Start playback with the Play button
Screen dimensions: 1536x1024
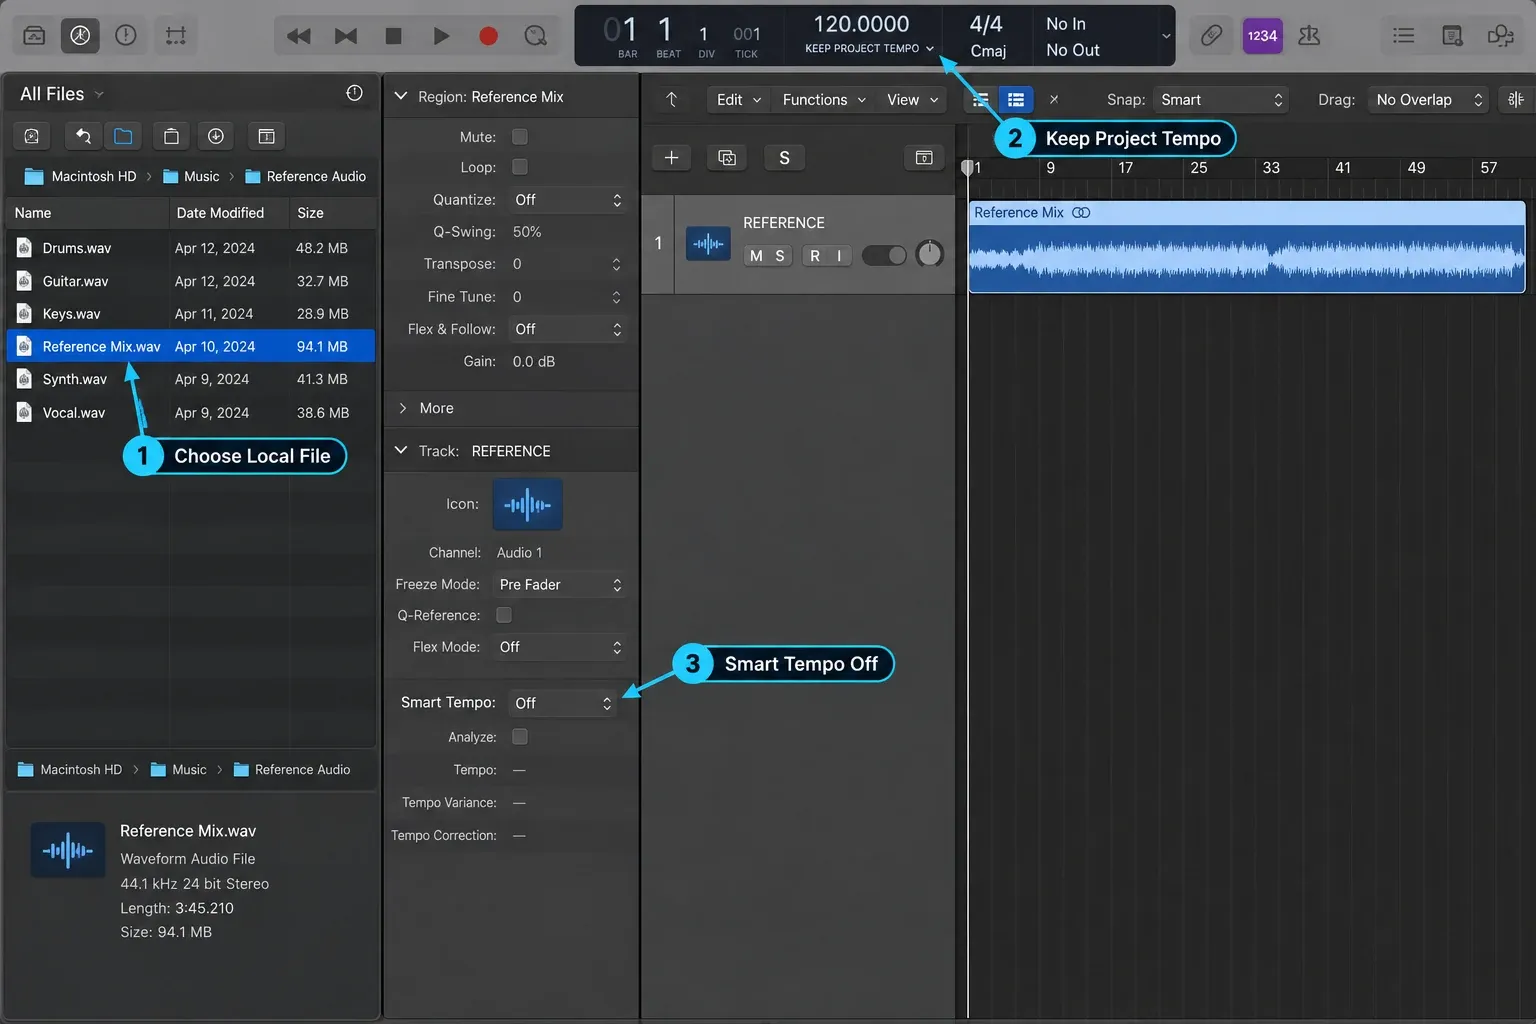point(441,36)
